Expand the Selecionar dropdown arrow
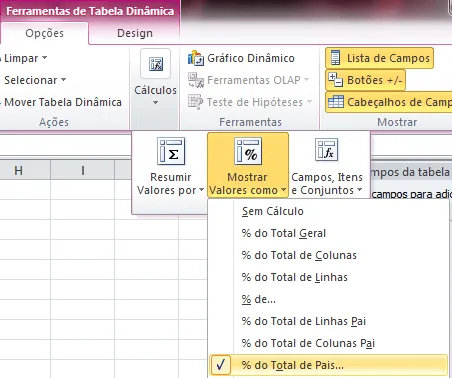Image resolution: width=452 pixels, height=378 pixels. pos(63,80)
